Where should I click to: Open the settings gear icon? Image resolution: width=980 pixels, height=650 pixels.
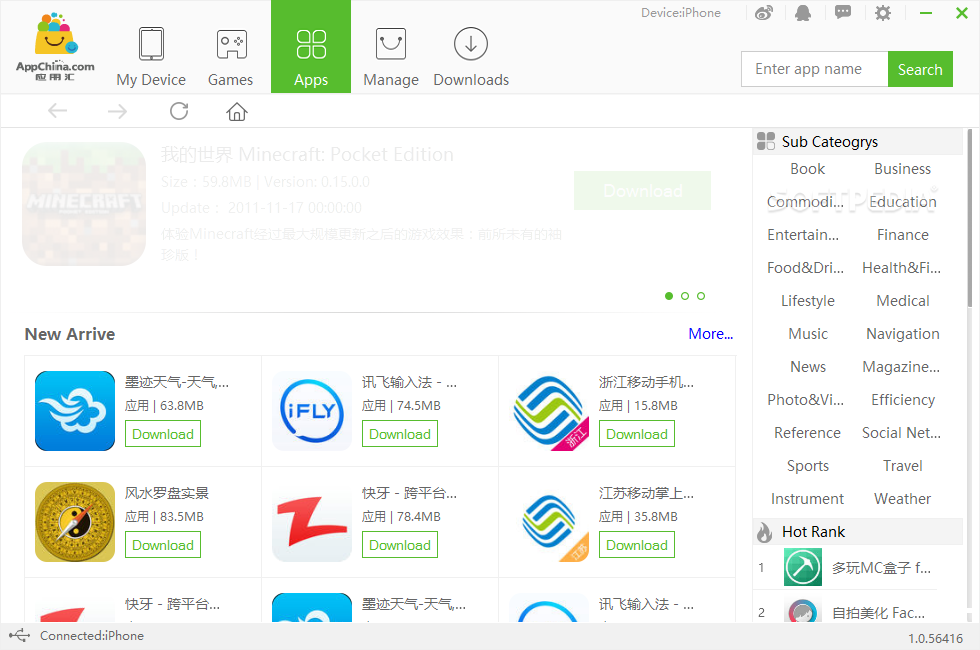tap(882, 12)
